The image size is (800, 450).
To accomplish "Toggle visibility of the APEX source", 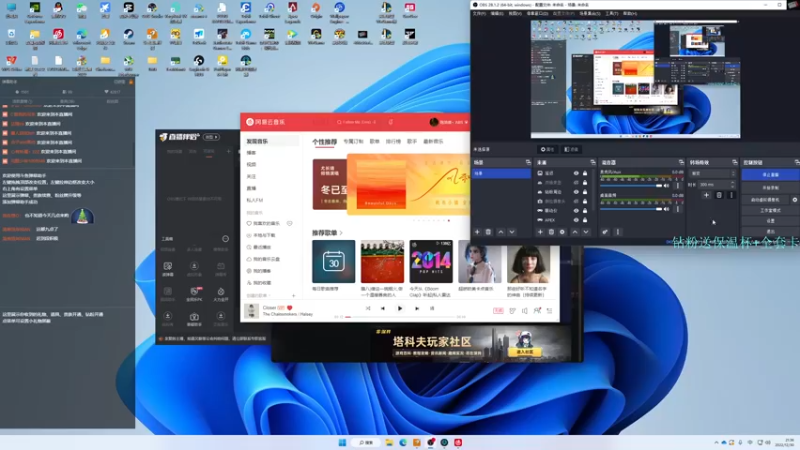I will click(x=576, y=220).
